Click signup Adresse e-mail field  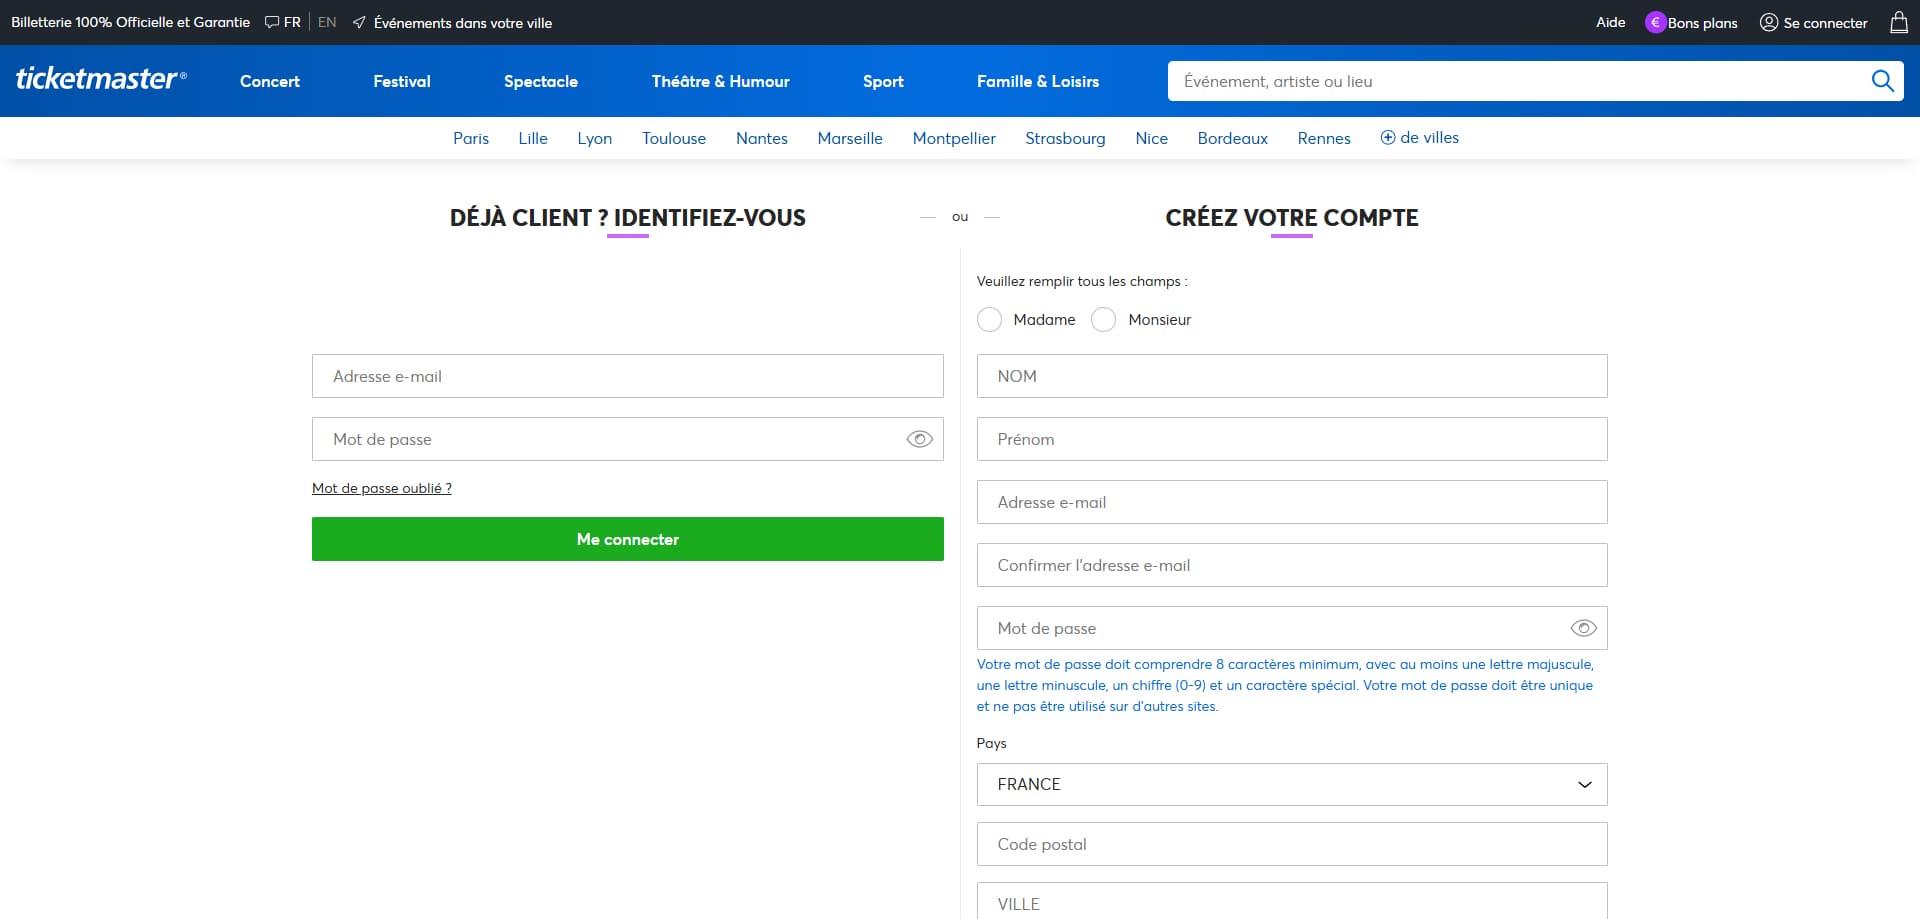point(1292,502)
